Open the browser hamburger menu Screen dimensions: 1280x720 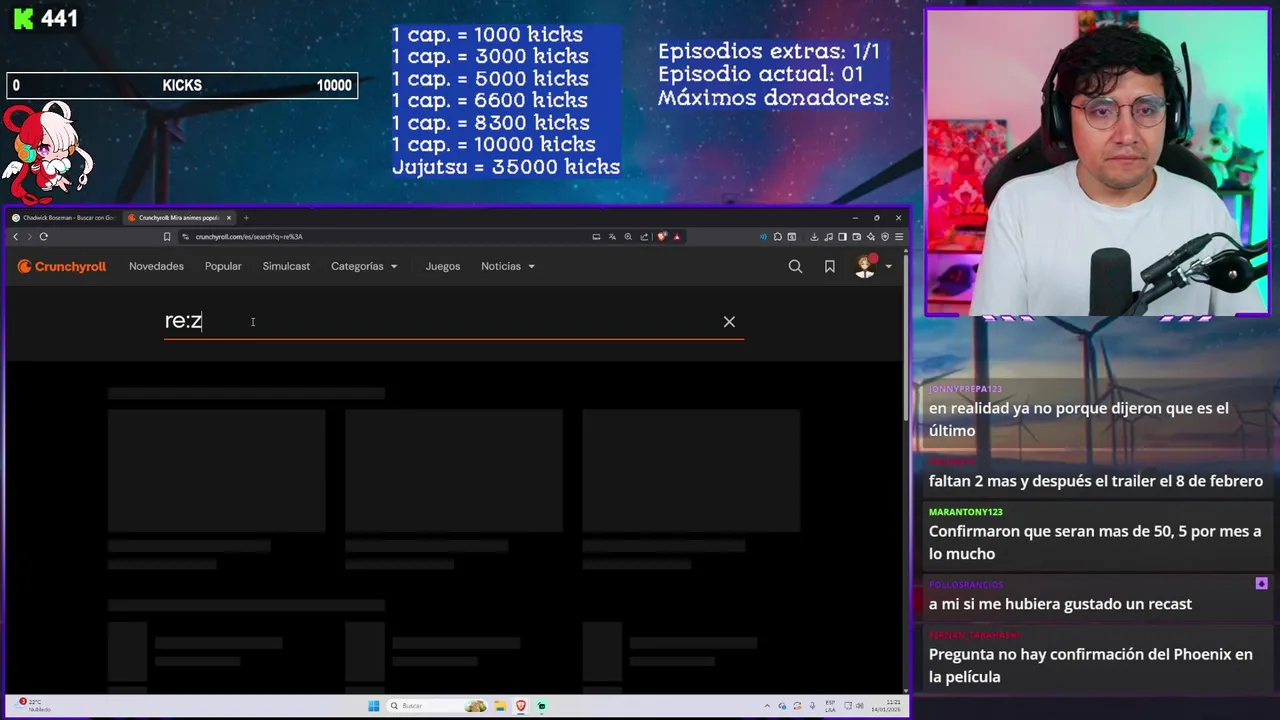pos(899,237)
